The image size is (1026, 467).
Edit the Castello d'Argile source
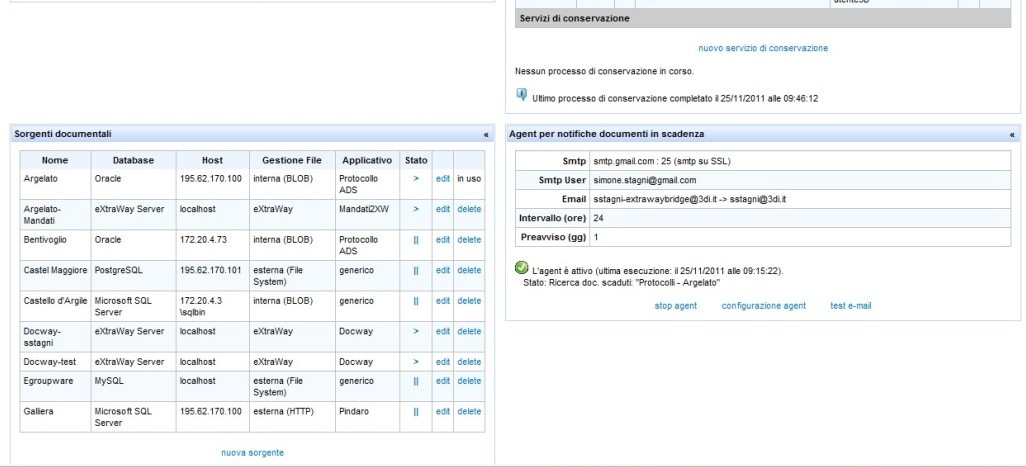pyautogui.click(x=443, y=301)
